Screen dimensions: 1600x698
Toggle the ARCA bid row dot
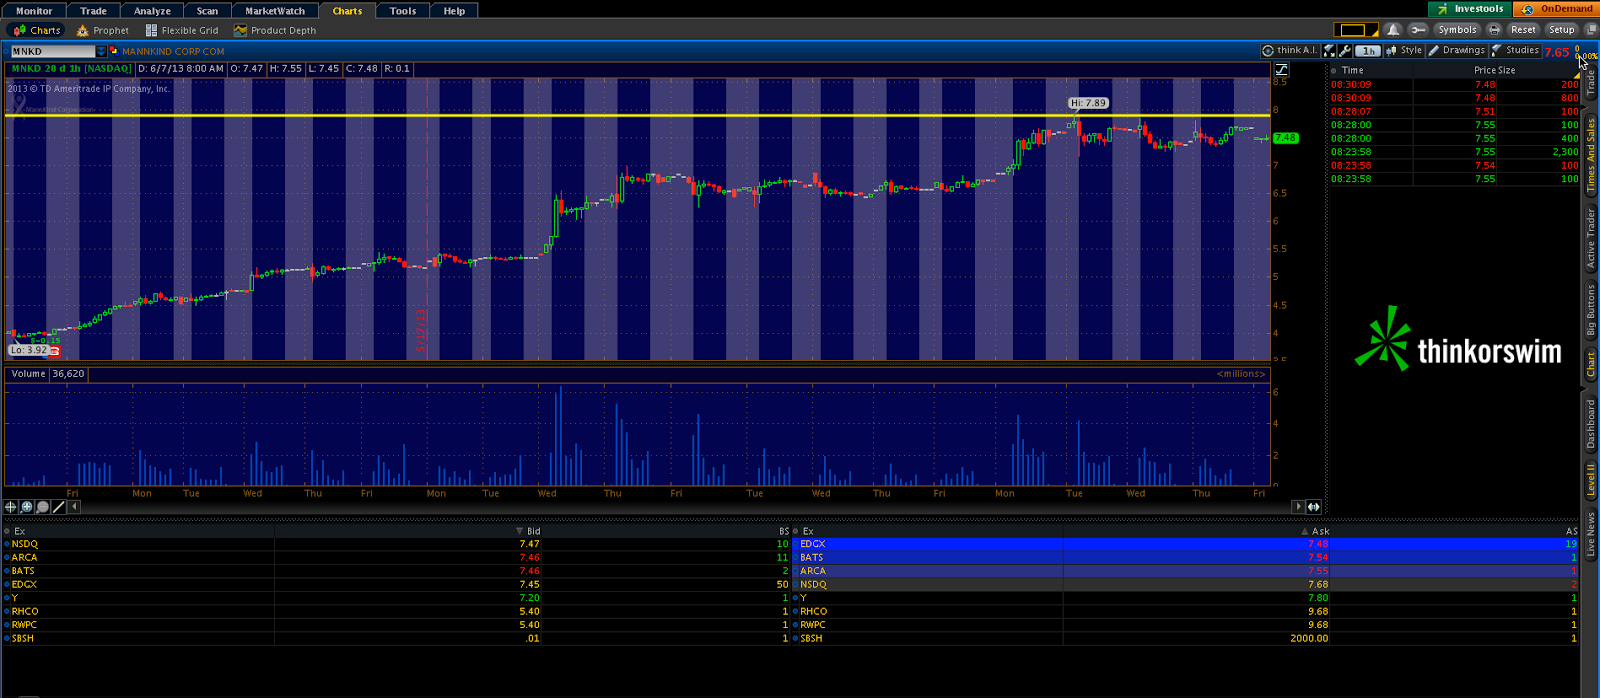(x=7, y=558)
